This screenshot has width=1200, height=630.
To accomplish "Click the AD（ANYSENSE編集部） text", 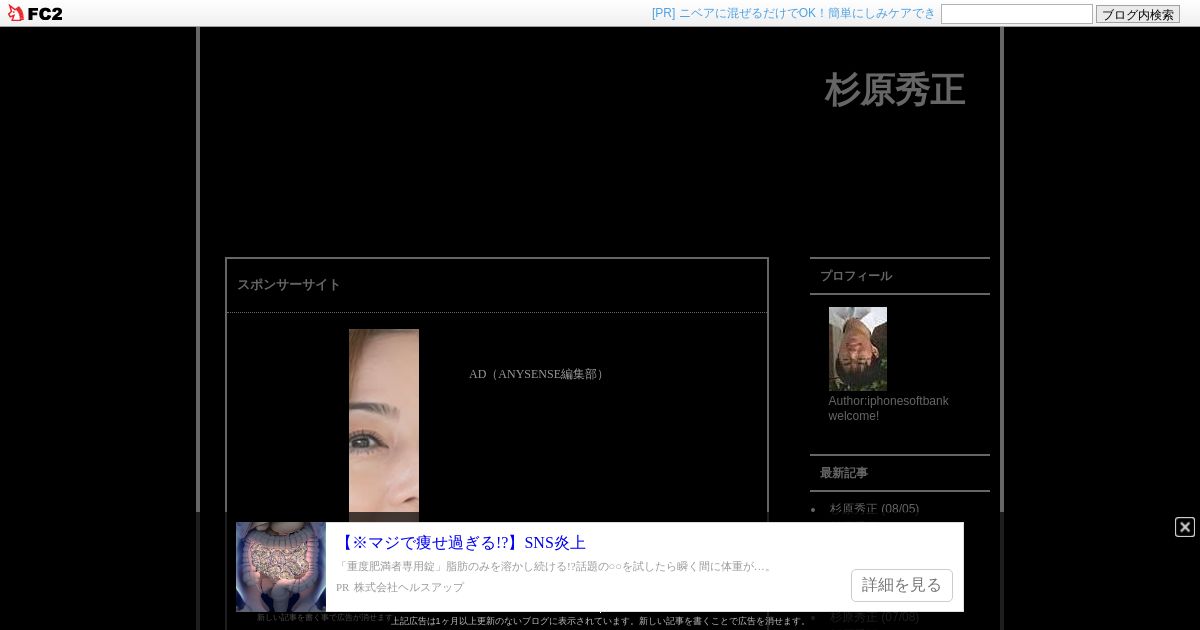I will click(x=539, y=374).
